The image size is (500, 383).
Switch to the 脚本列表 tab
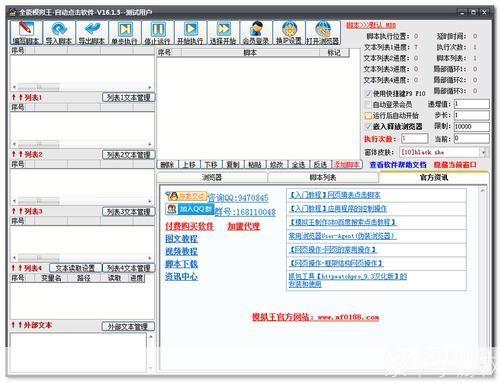coord(323,177)
